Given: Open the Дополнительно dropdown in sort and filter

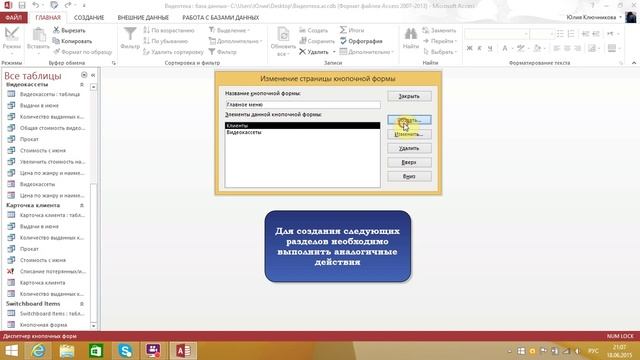Looking at the screenshot, I should tap(236, 41).
